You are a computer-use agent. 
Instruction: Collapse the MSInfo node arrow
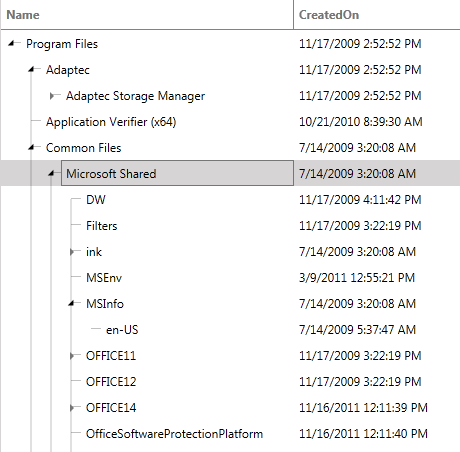[72, 303]
